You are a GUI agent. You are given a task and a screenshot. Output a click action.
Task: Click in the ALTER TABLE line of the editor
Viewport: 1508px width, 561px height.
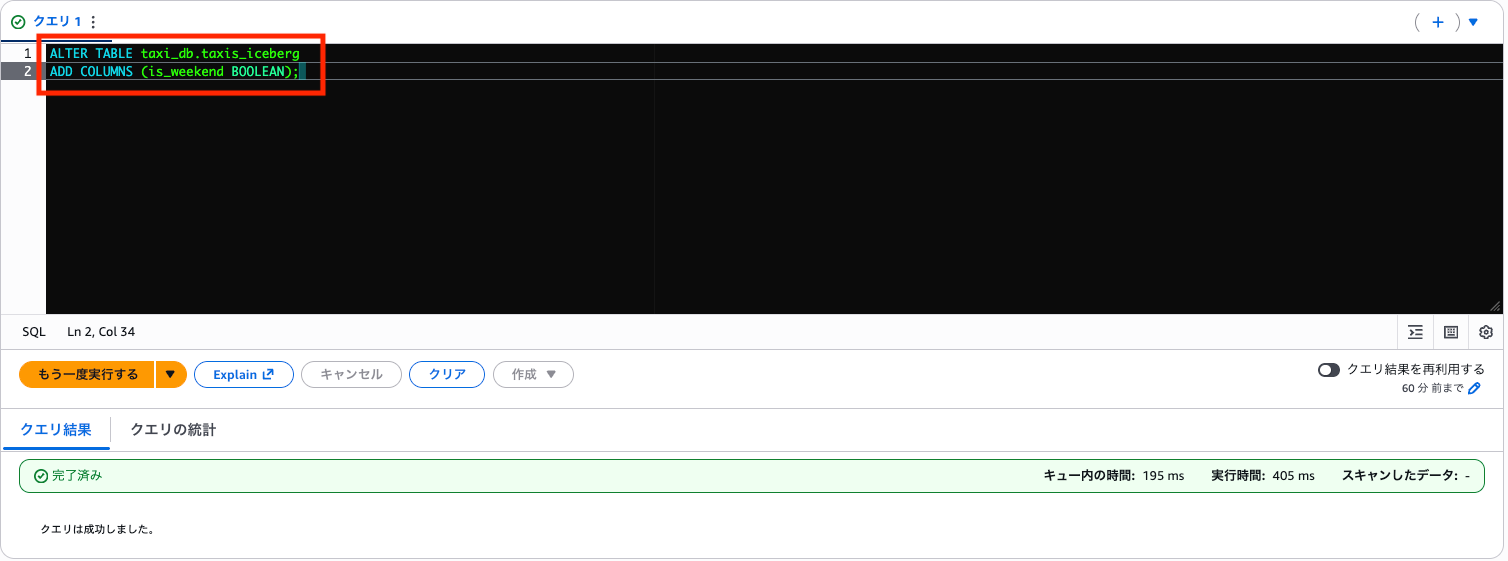pyautogui.click(x=174, y=53)
